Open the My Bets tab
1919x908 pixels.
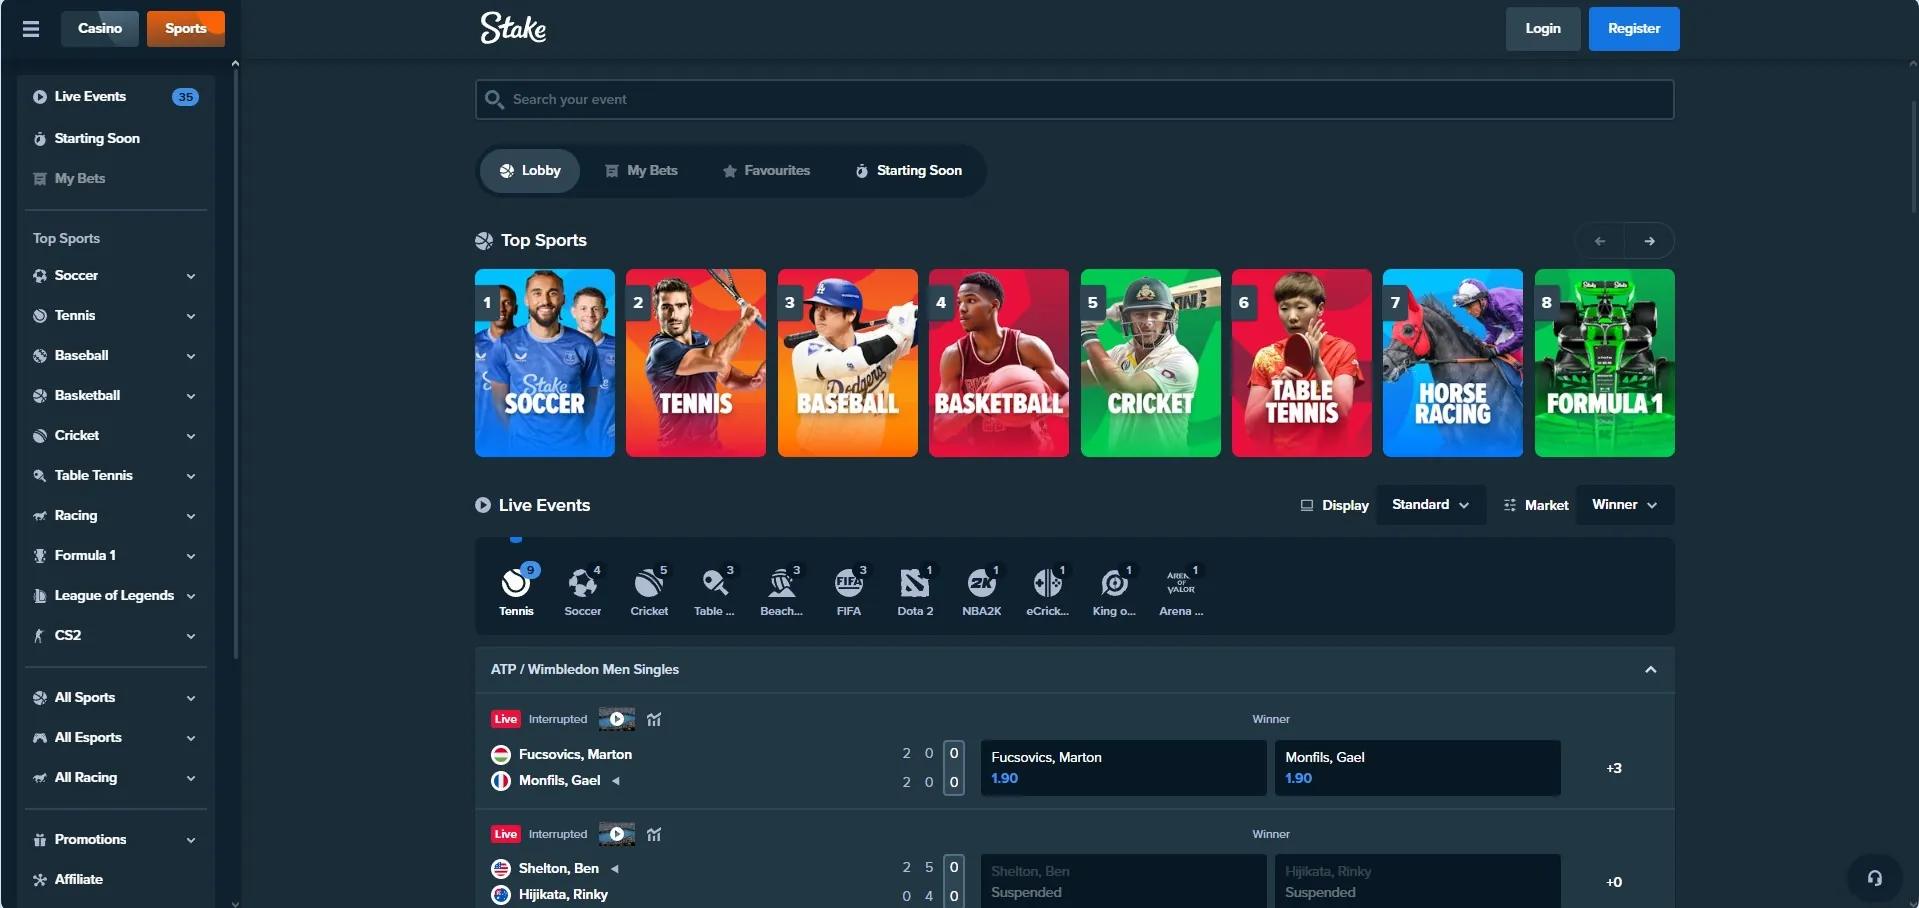tap(641, 171)
